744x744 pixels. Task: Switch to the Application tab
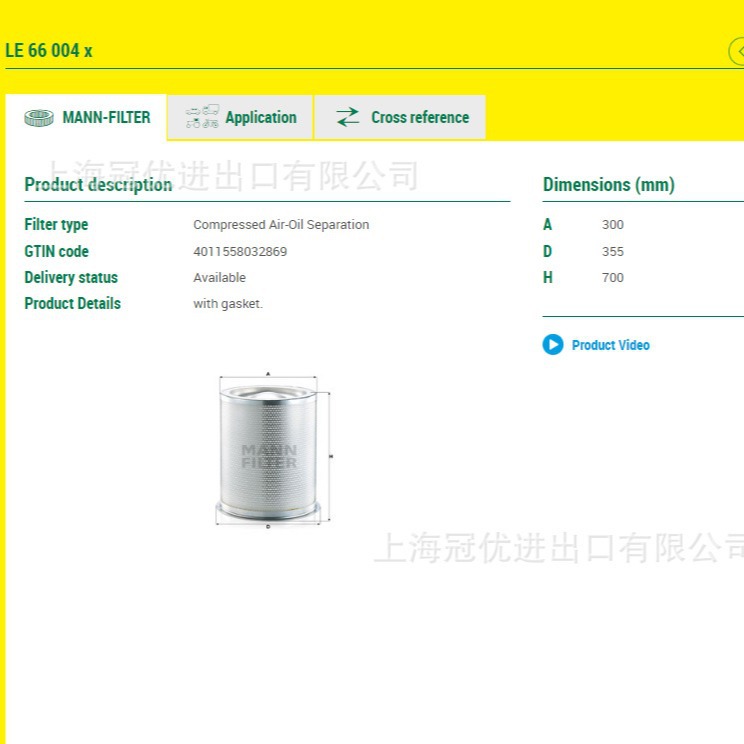pos(240,117)
